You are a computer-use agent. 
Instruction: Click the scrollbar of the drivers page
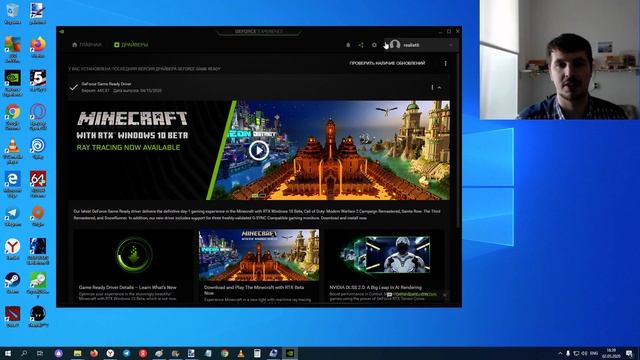coord(458,141)
